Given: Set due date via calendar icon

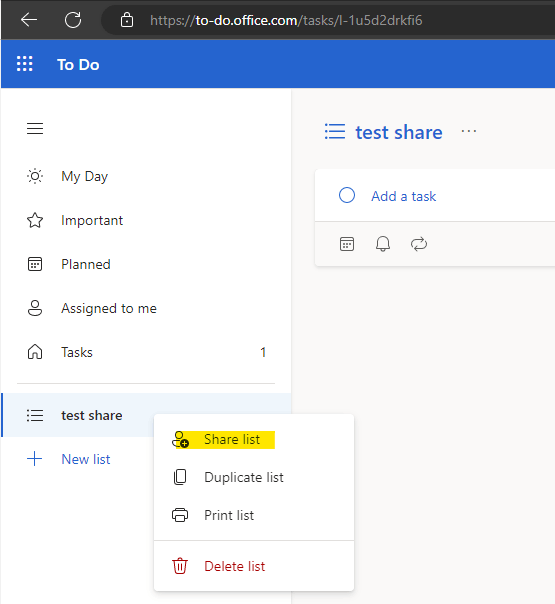Looking at the screenshot, I should coord(347,244).
